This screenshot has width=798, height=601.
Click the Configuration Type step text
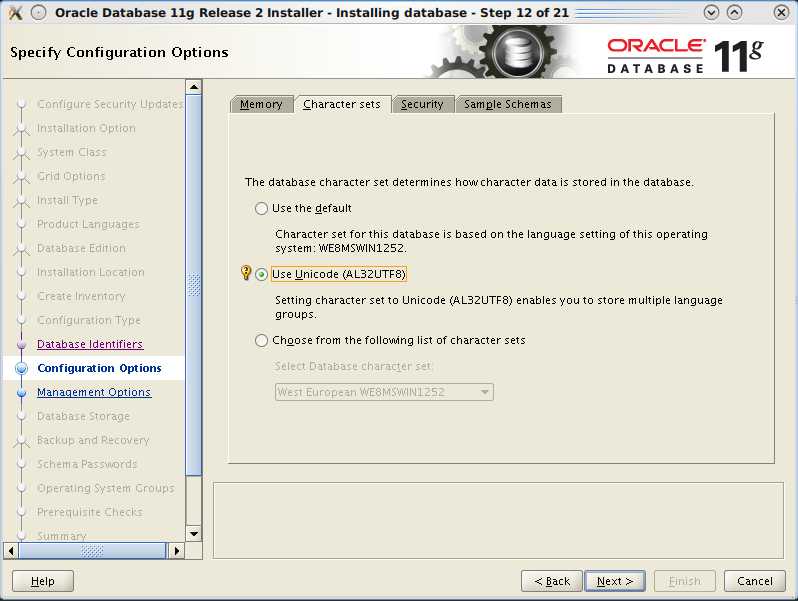click(89, 320)
